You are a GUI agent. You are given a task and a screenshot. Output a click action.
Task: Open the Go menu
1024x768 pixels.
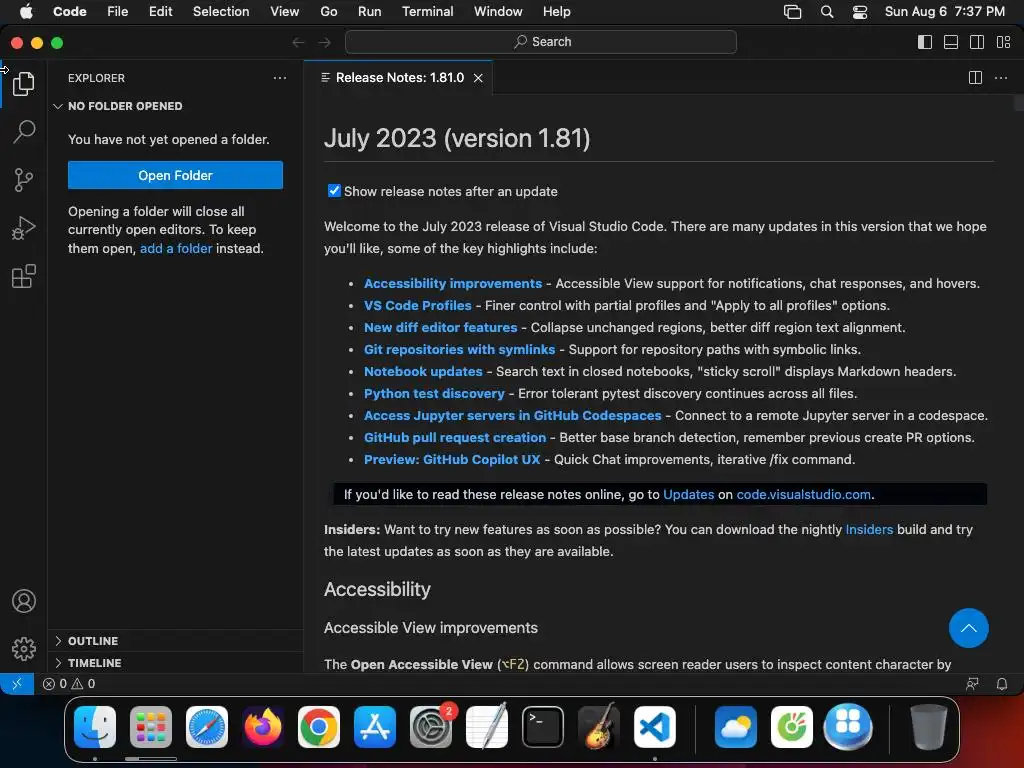click(328, 12)
